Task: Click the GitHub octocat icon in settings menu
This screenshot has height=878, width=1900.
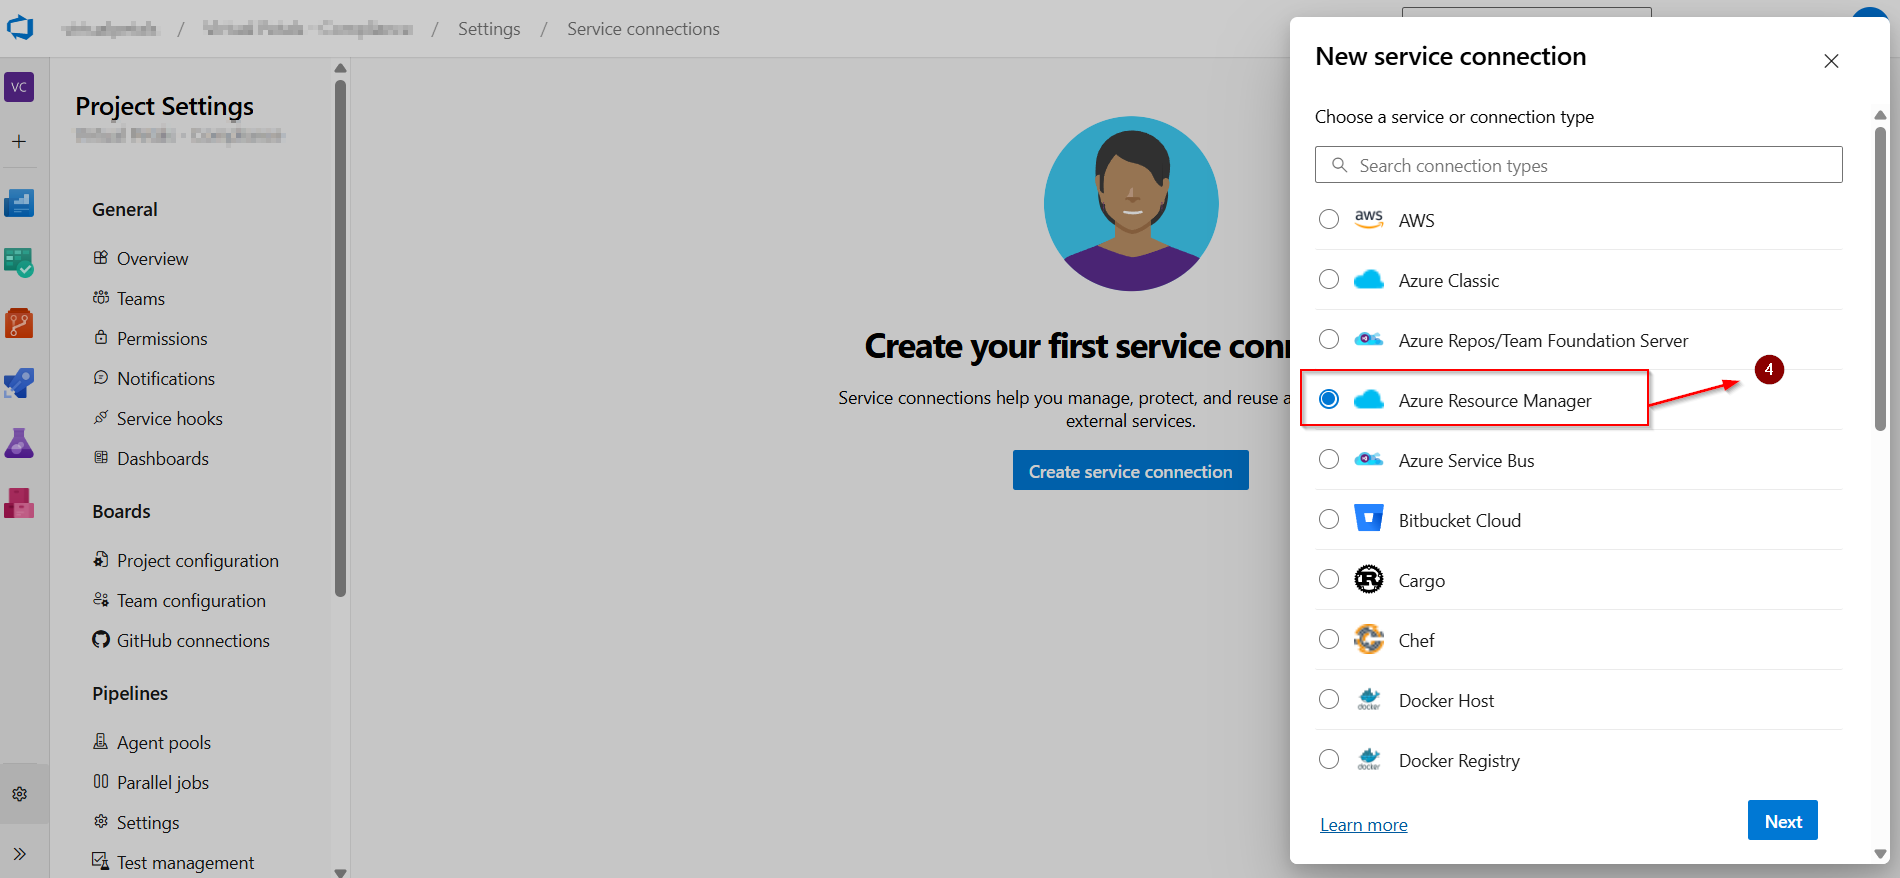Action: point(101,640)
